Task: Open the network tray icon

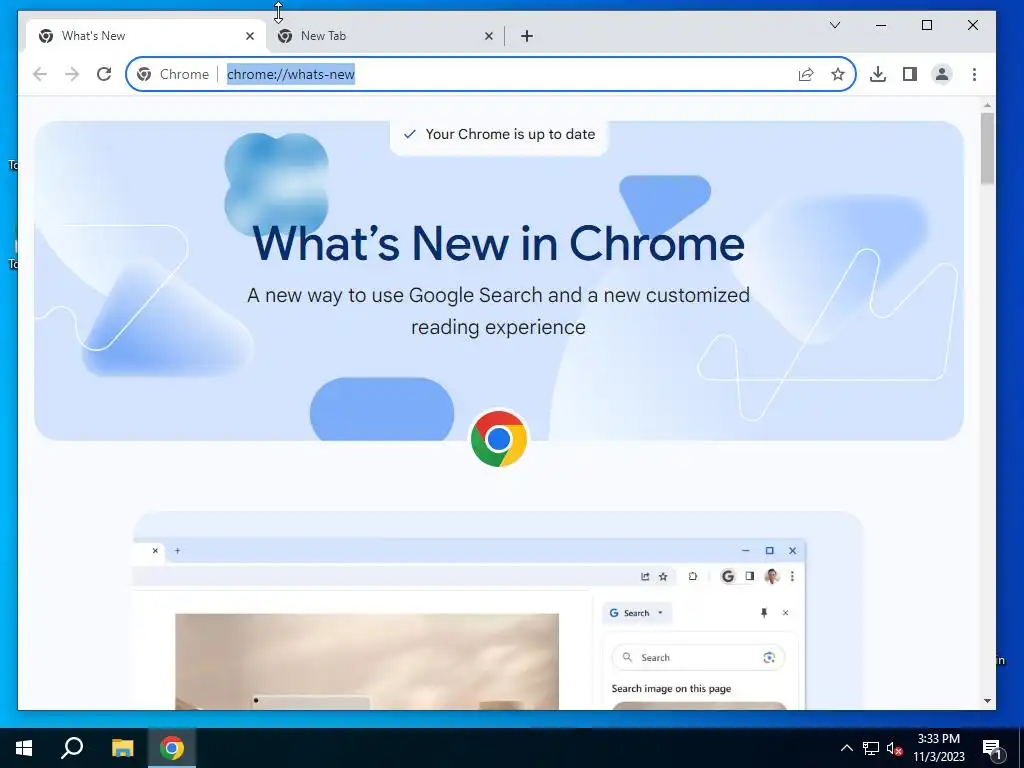Action: [x=871, y=748]
